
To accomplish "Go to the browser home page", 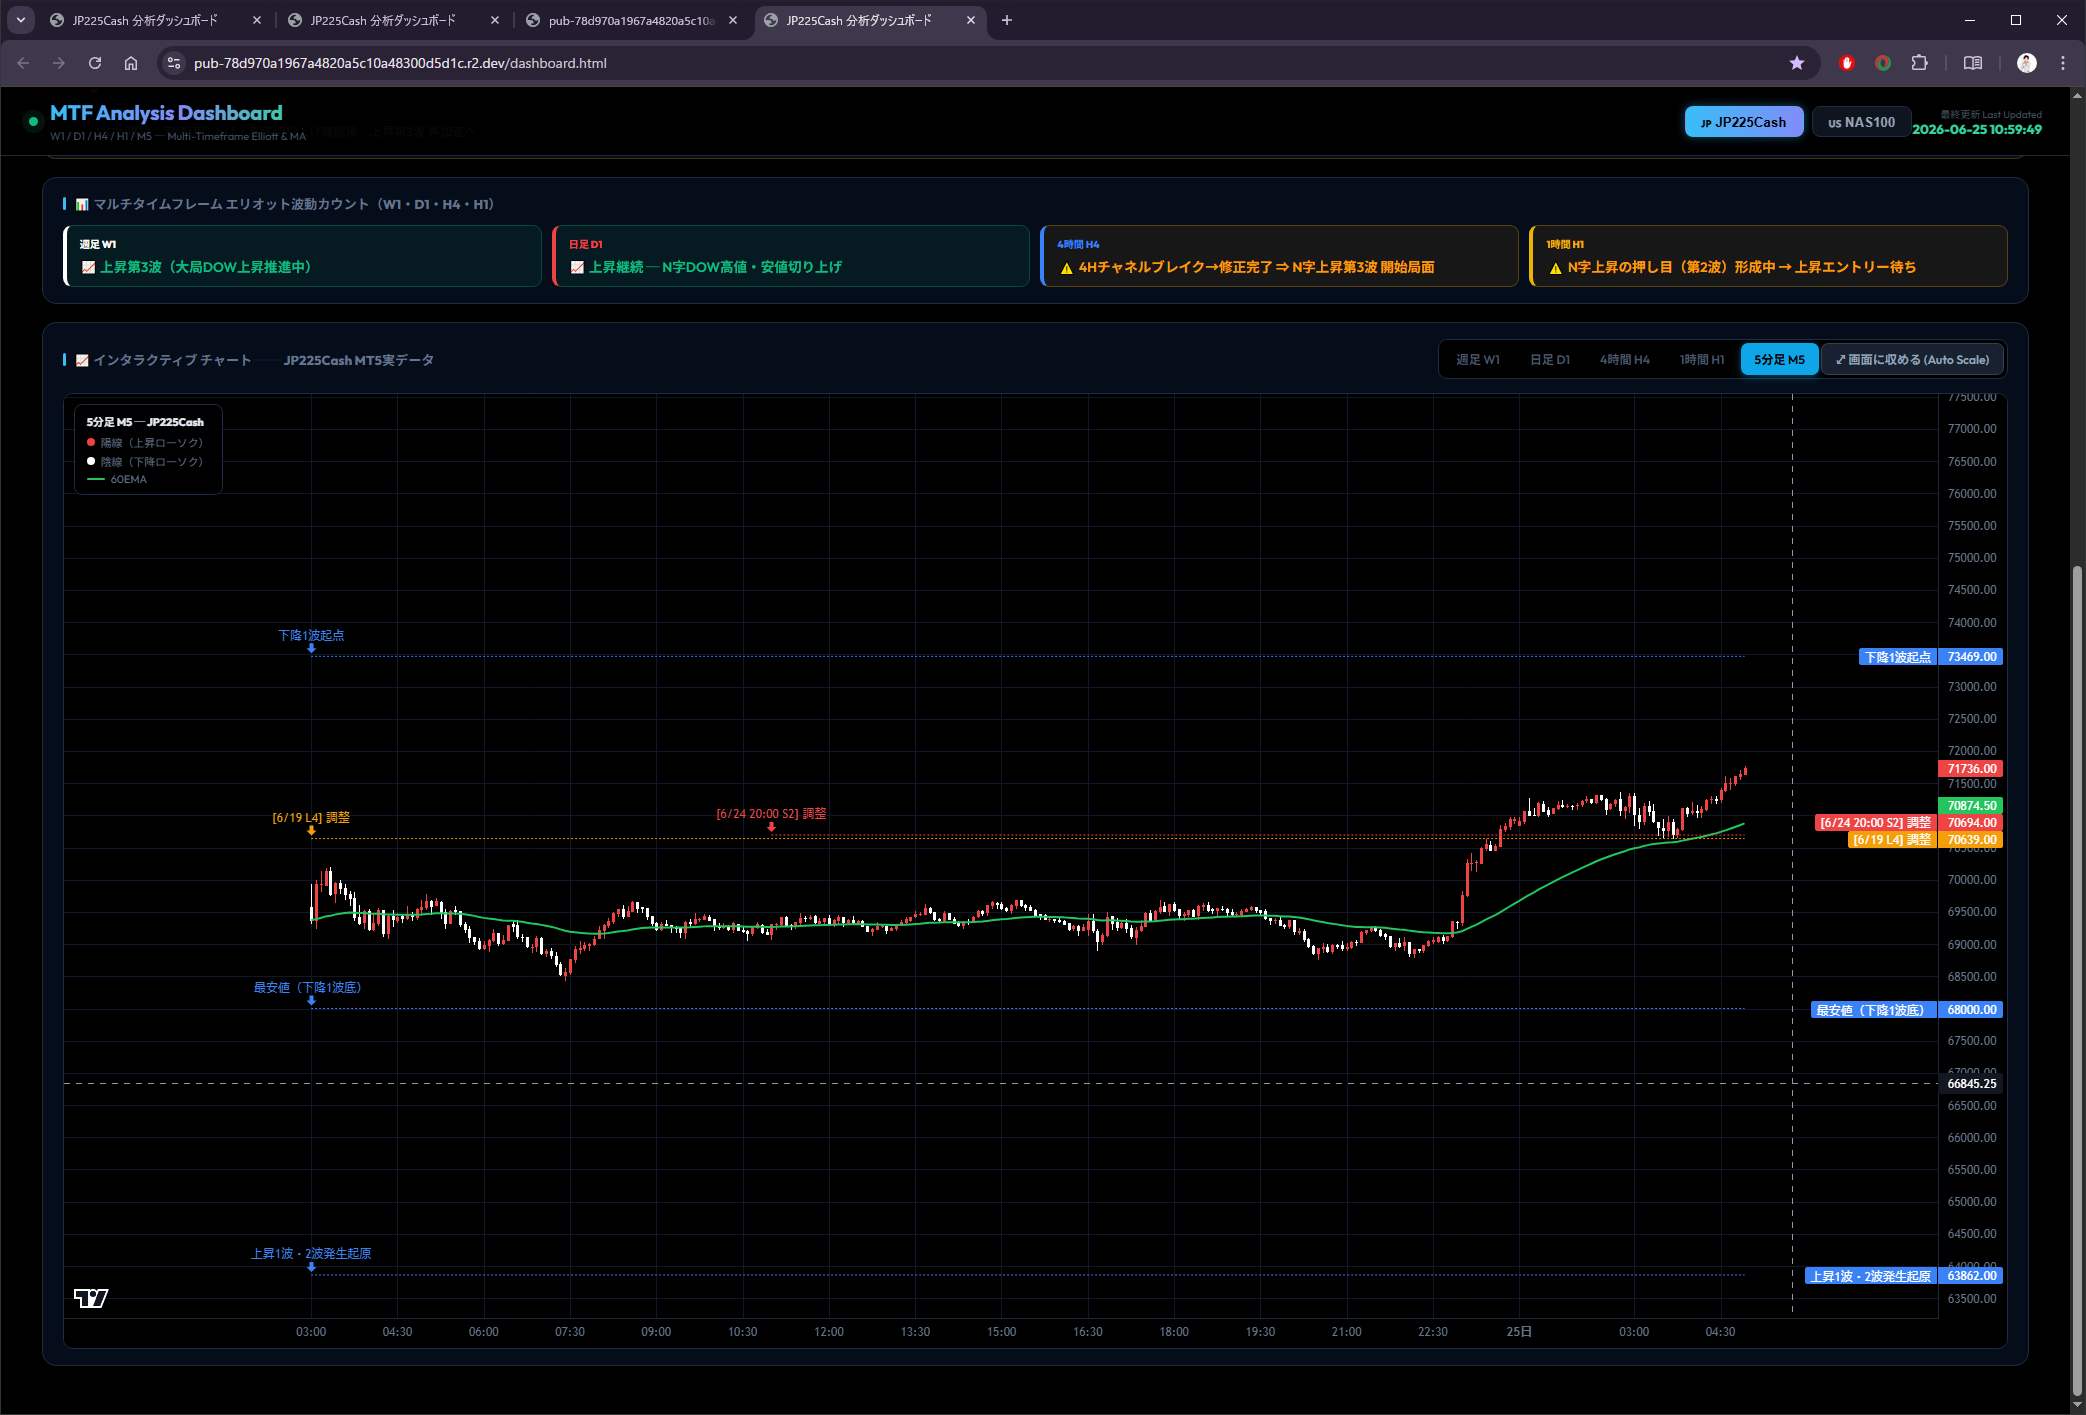I will (x=131, y=63).
